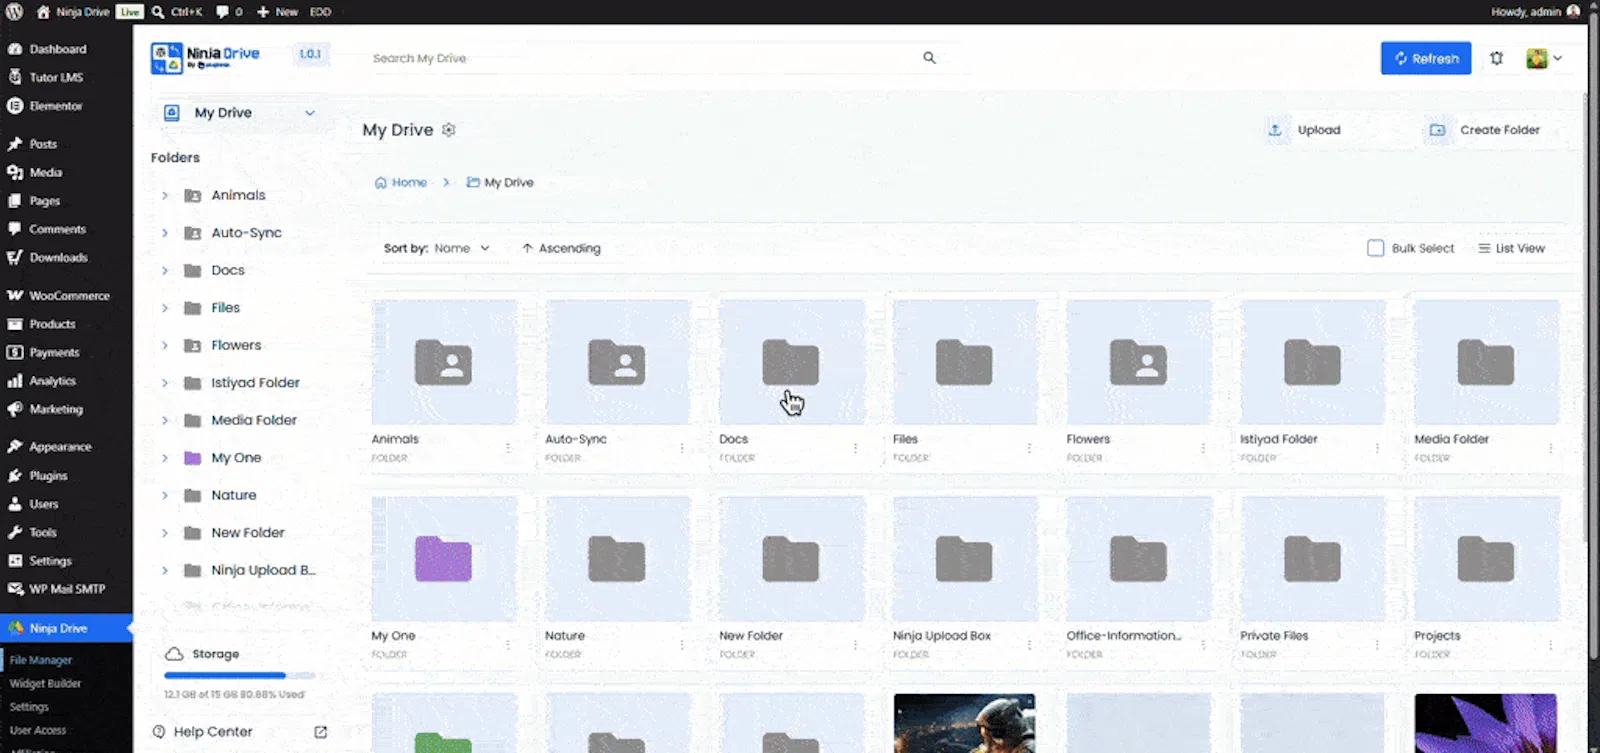The width and height of the screenshot is (1600, 753).
Task: Open the soldier image thumbnail
Action: (965, 723)
